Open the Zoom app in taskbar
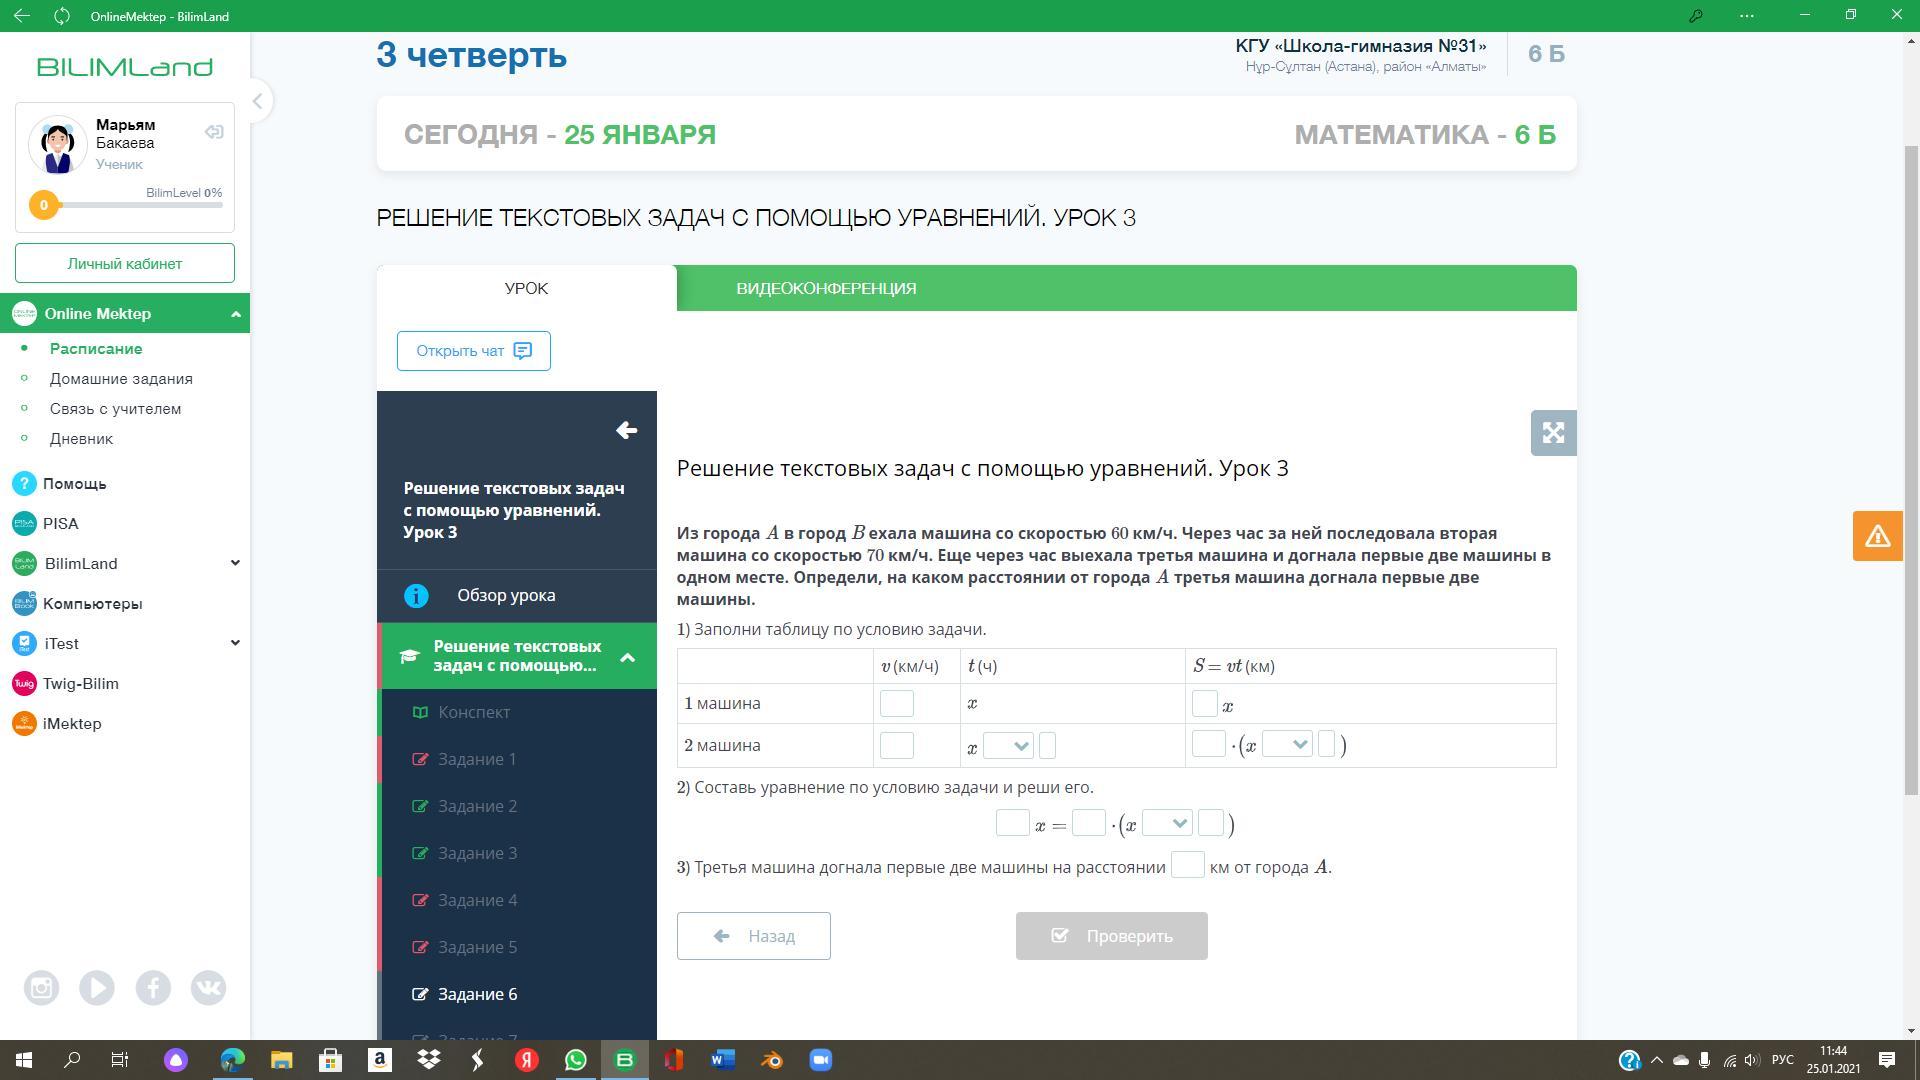Viewport: 1920px width, 1080px height. pos(820,1060)
